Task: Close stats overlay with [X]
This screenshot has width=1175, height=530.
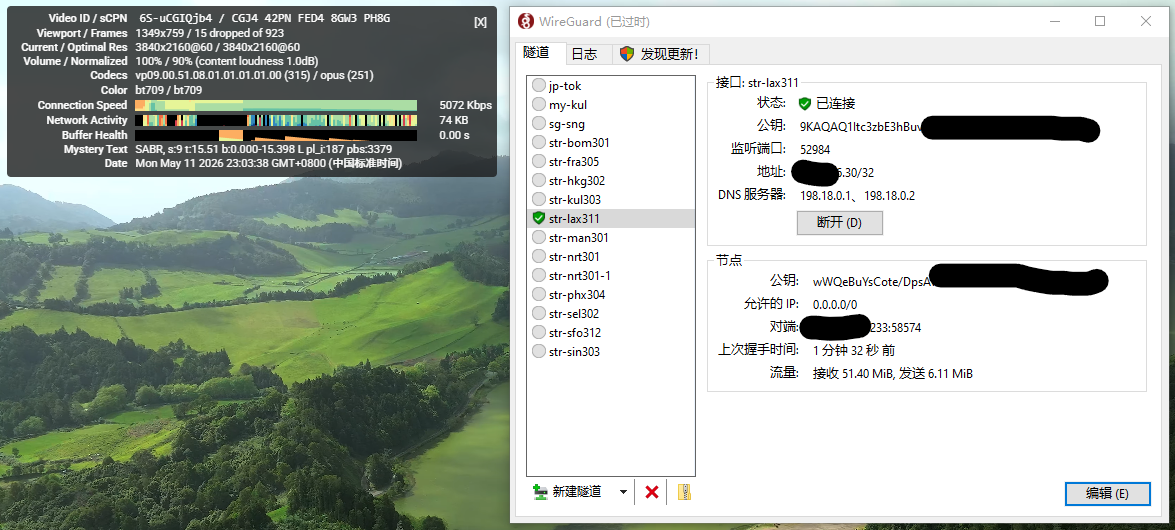Action: [480, 22]
